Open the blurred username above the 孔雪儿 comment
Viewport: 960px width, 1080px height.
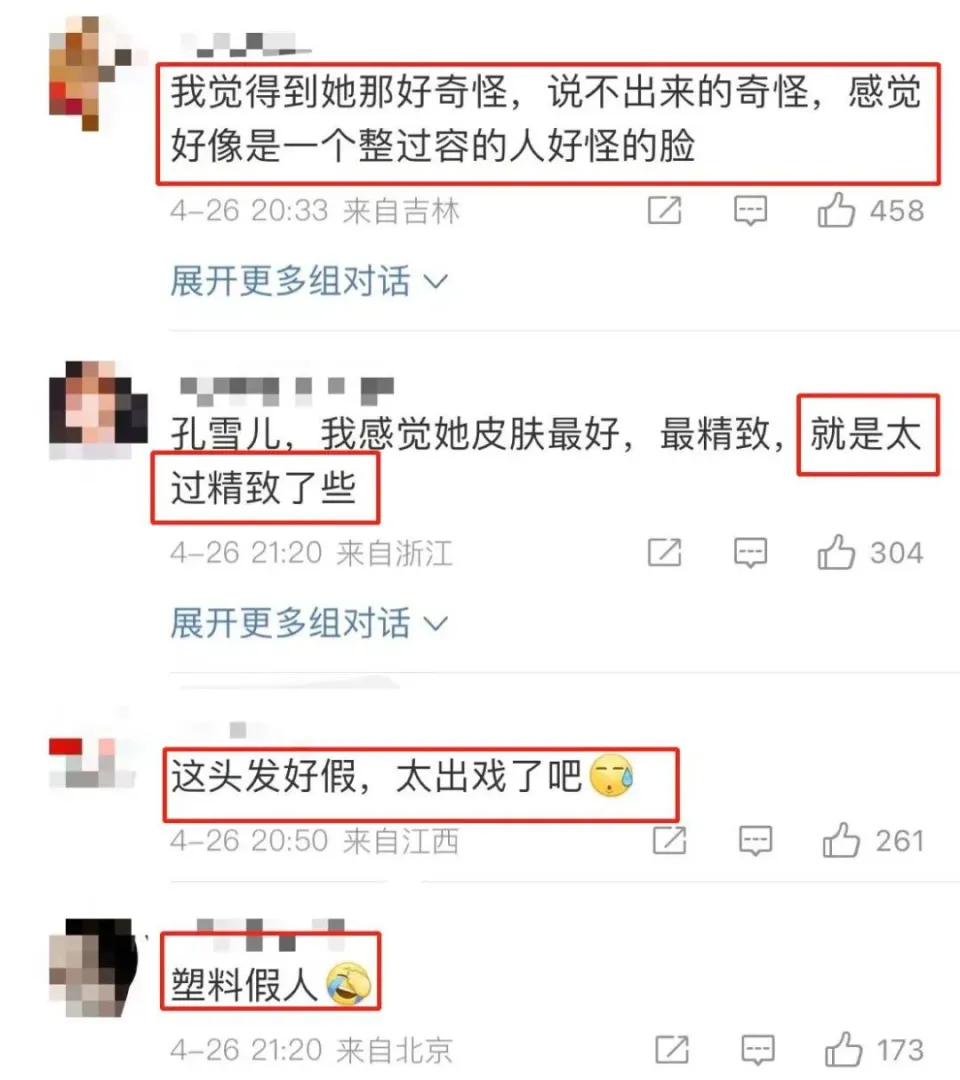pyautogui.click(x=286, y=390)
